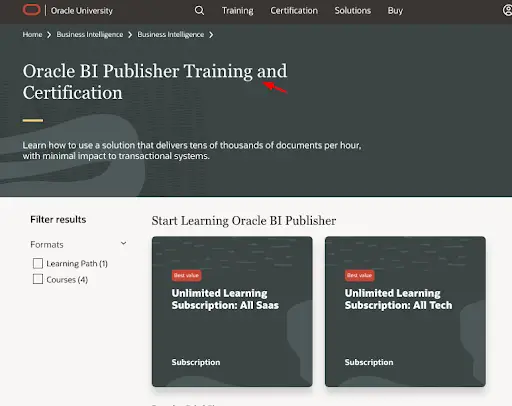Click the Oracle BI Publisher Training and Certification title
This screenshot has height=406, width=512.
155,82
